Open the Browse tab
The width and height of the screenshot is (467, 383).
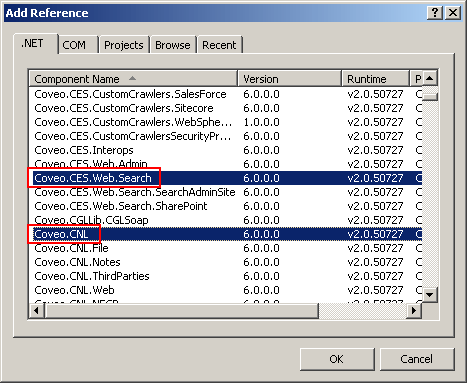pos(173,45)
